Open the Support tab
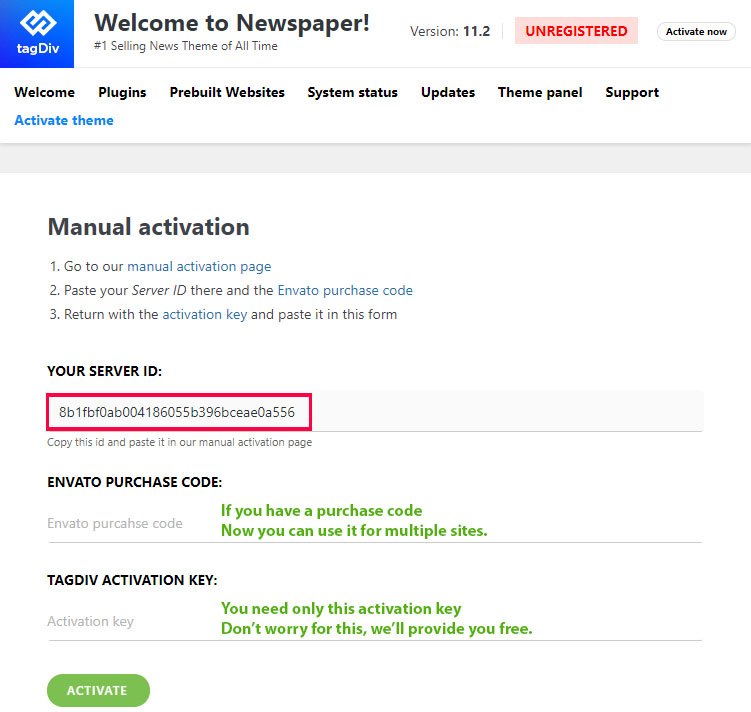This screenshot has width=751, height=712. [632, 92]
